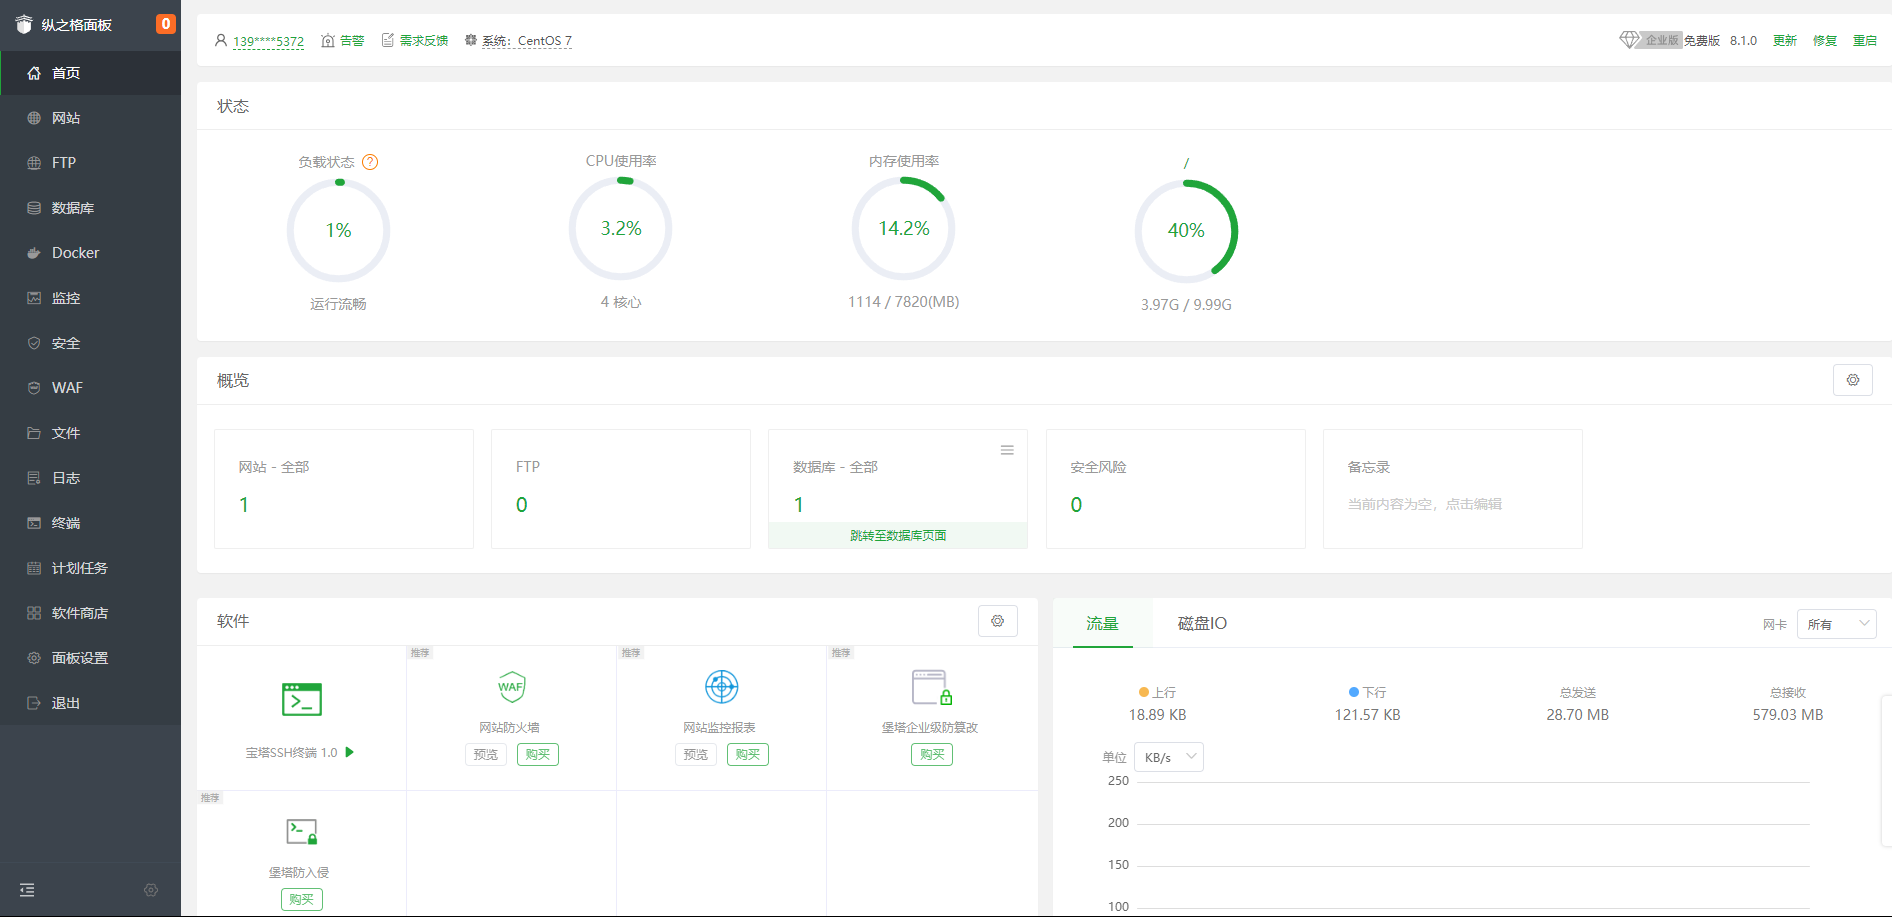Screen dimensions: 1892x917
Task: Click the 下行 legend item
Action: pos(1368,692)
